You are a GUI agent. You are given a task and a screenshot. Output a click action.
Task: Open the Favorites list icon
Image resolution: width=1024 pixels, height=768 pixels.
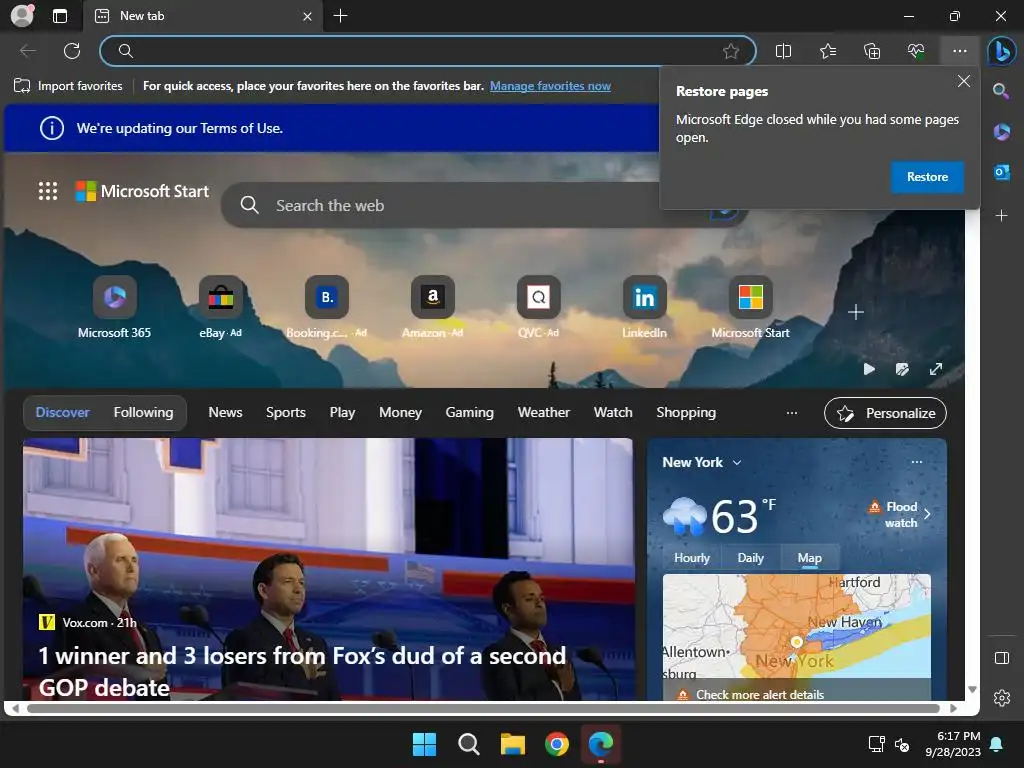[x=827, y=51]
